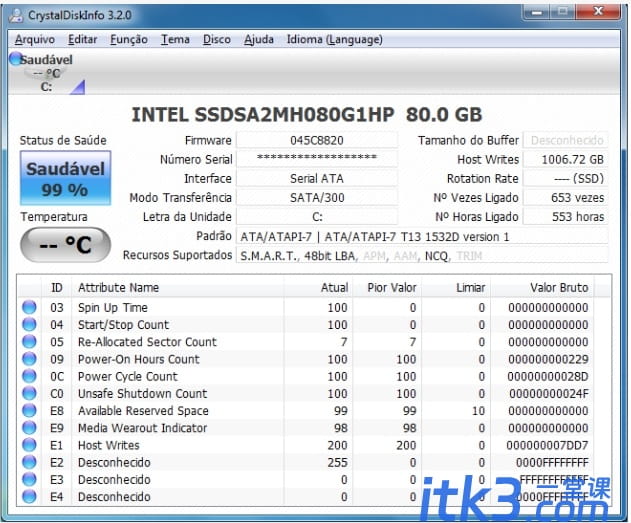The height and width of the screenshot is (523, 631).
Task: Open the Idioma (Language) menu
Action: pyautogui.click(x=334, y=39)
